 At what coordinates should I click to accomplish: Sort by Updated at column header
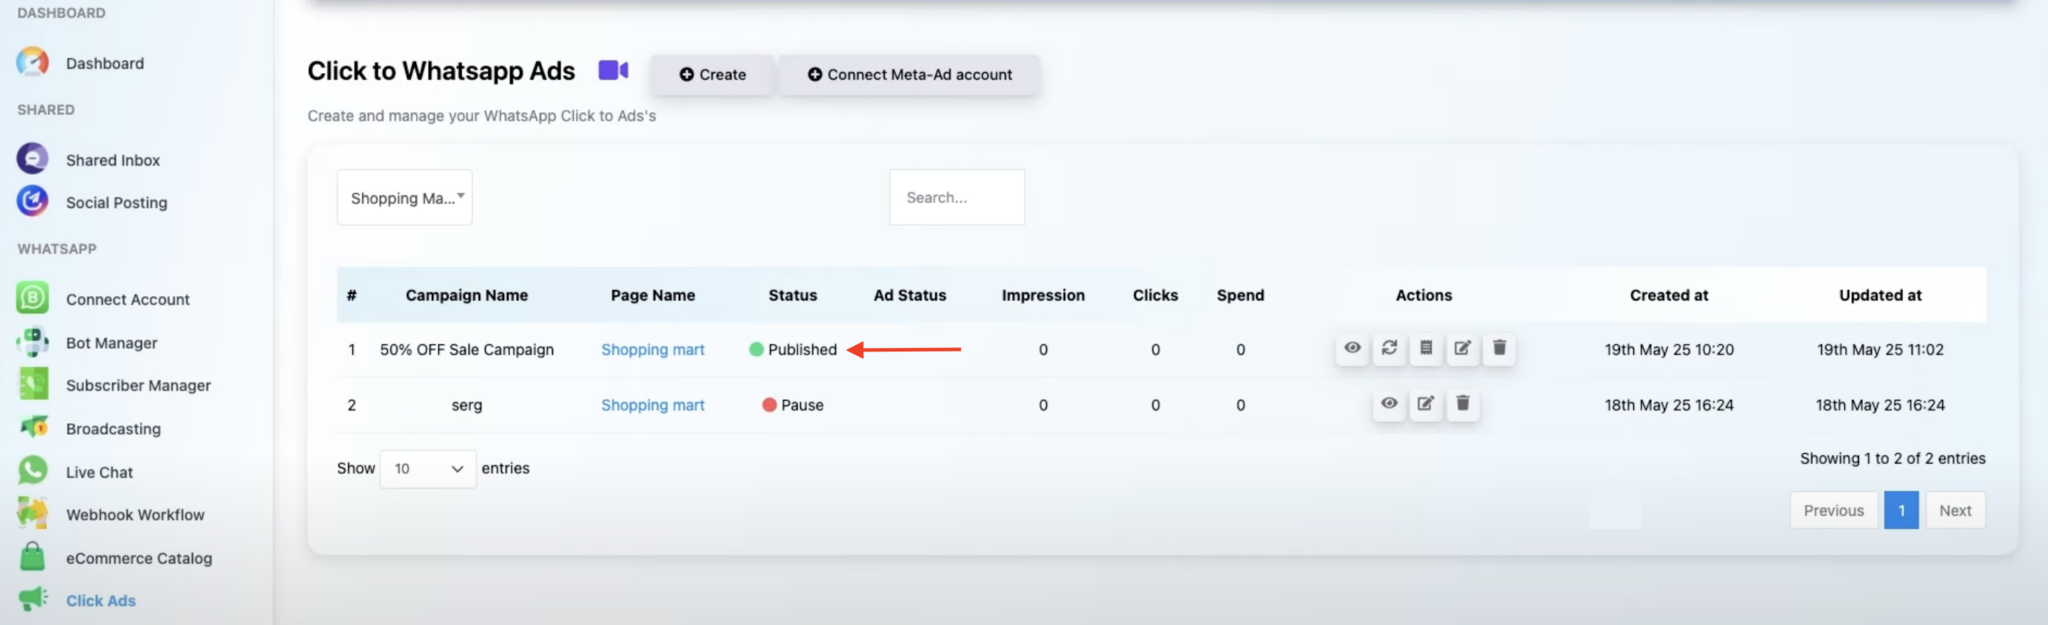tap(1880, 295)
